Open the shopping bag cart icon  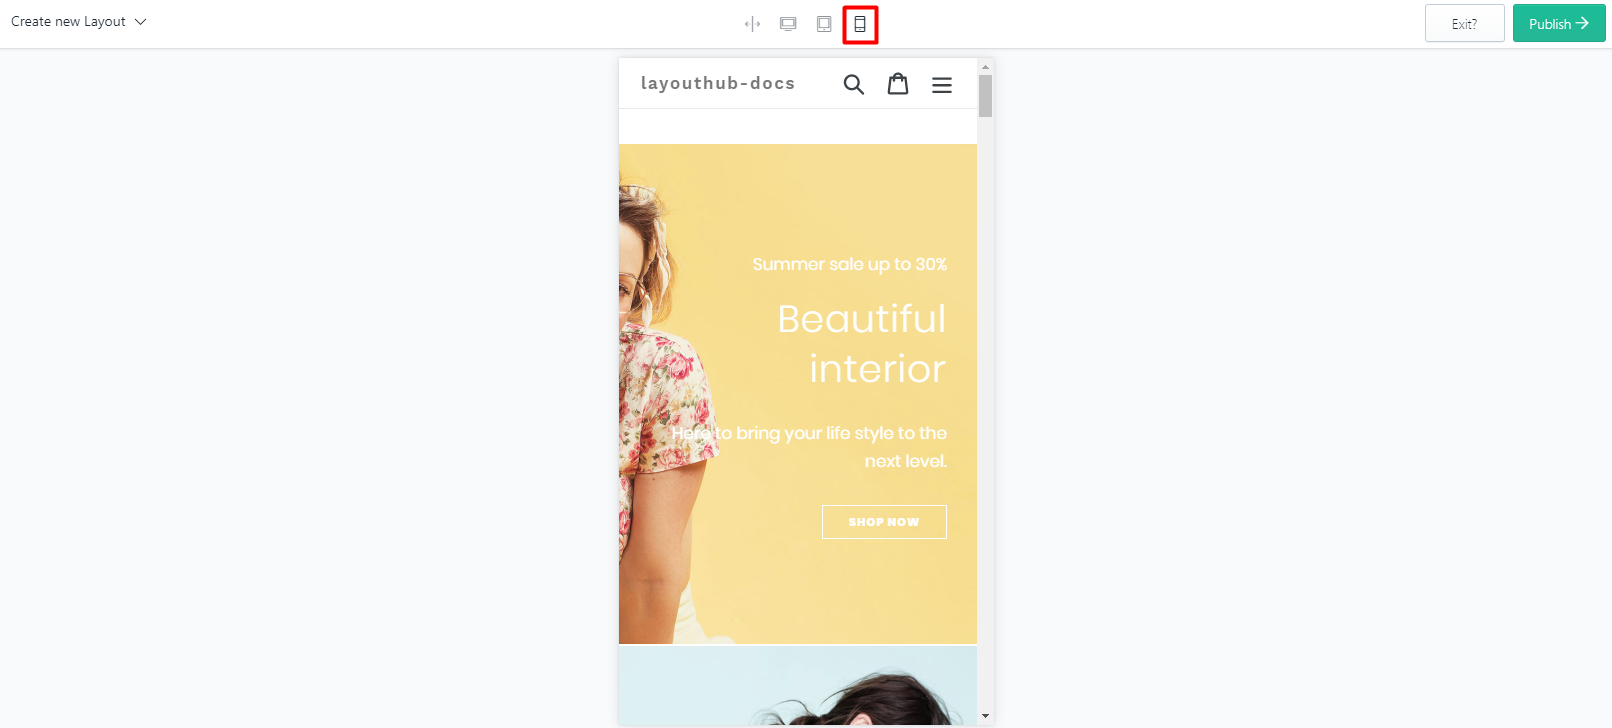[898, 83]
